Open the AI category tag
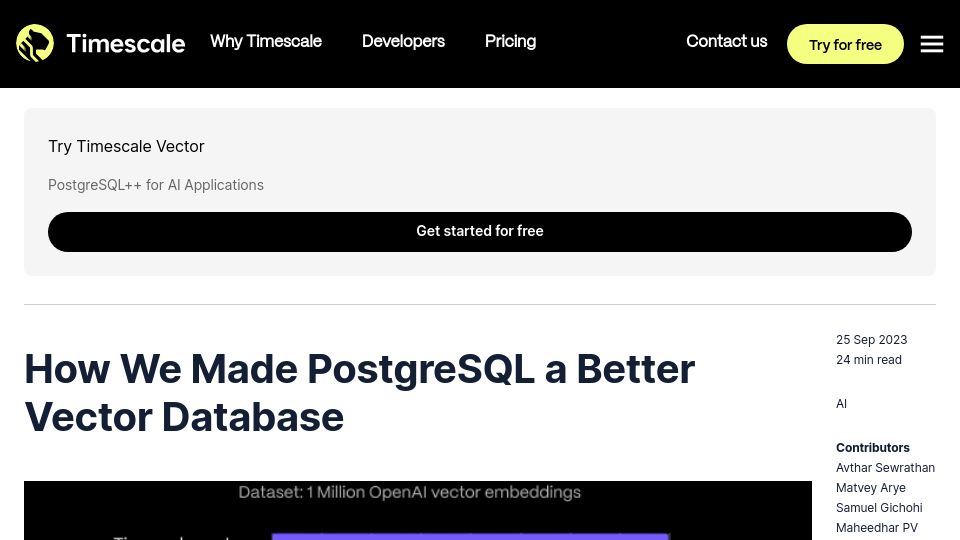This screenshot has width=960, height=540. pos(841,403)
